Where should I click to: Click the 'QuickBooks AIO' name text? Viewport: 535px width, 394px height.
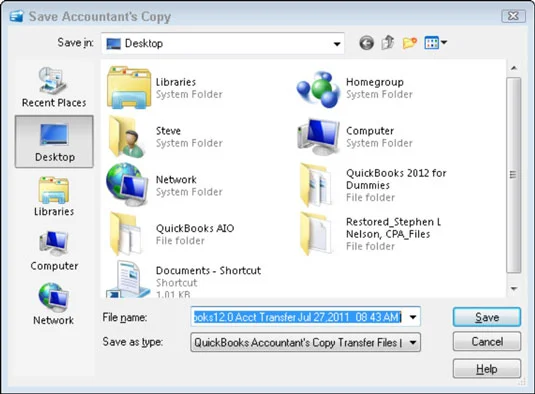point(195,228)
